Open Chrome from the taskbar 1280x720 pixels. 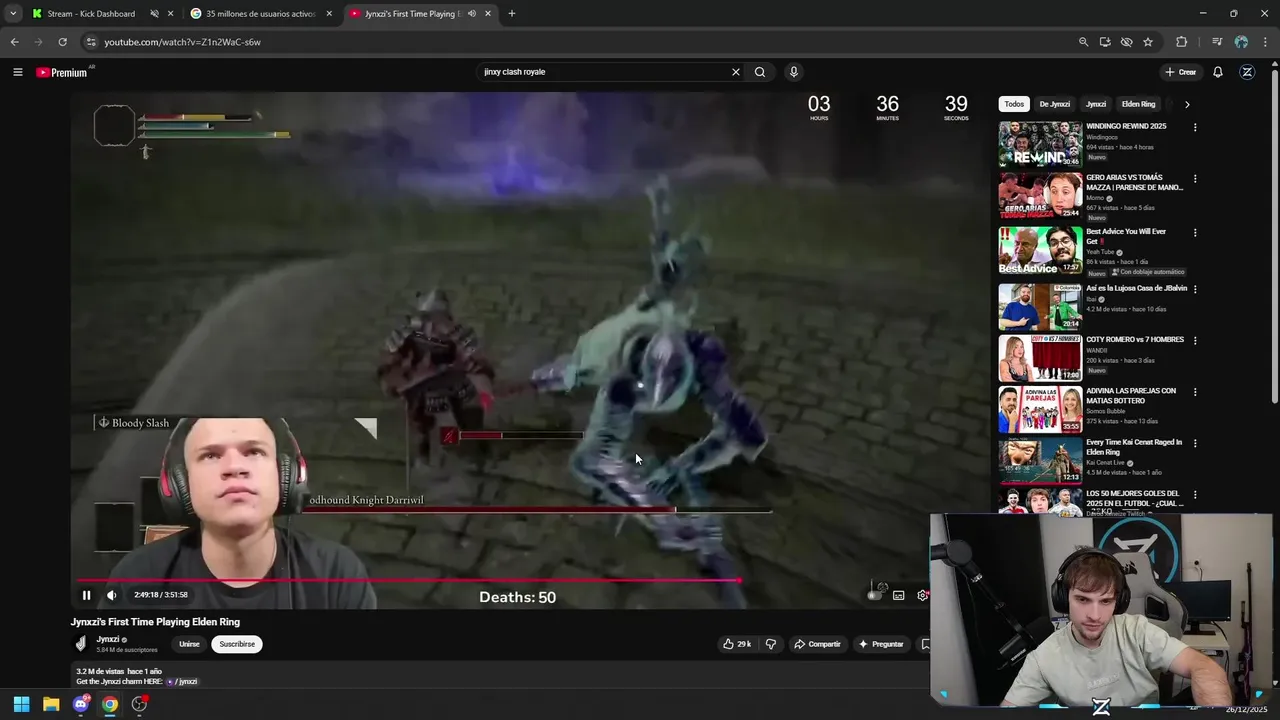point(110,704)
